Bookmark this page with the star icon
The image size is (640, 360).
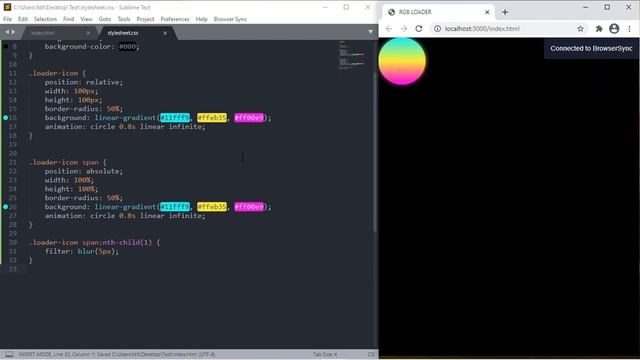point(580,29)
